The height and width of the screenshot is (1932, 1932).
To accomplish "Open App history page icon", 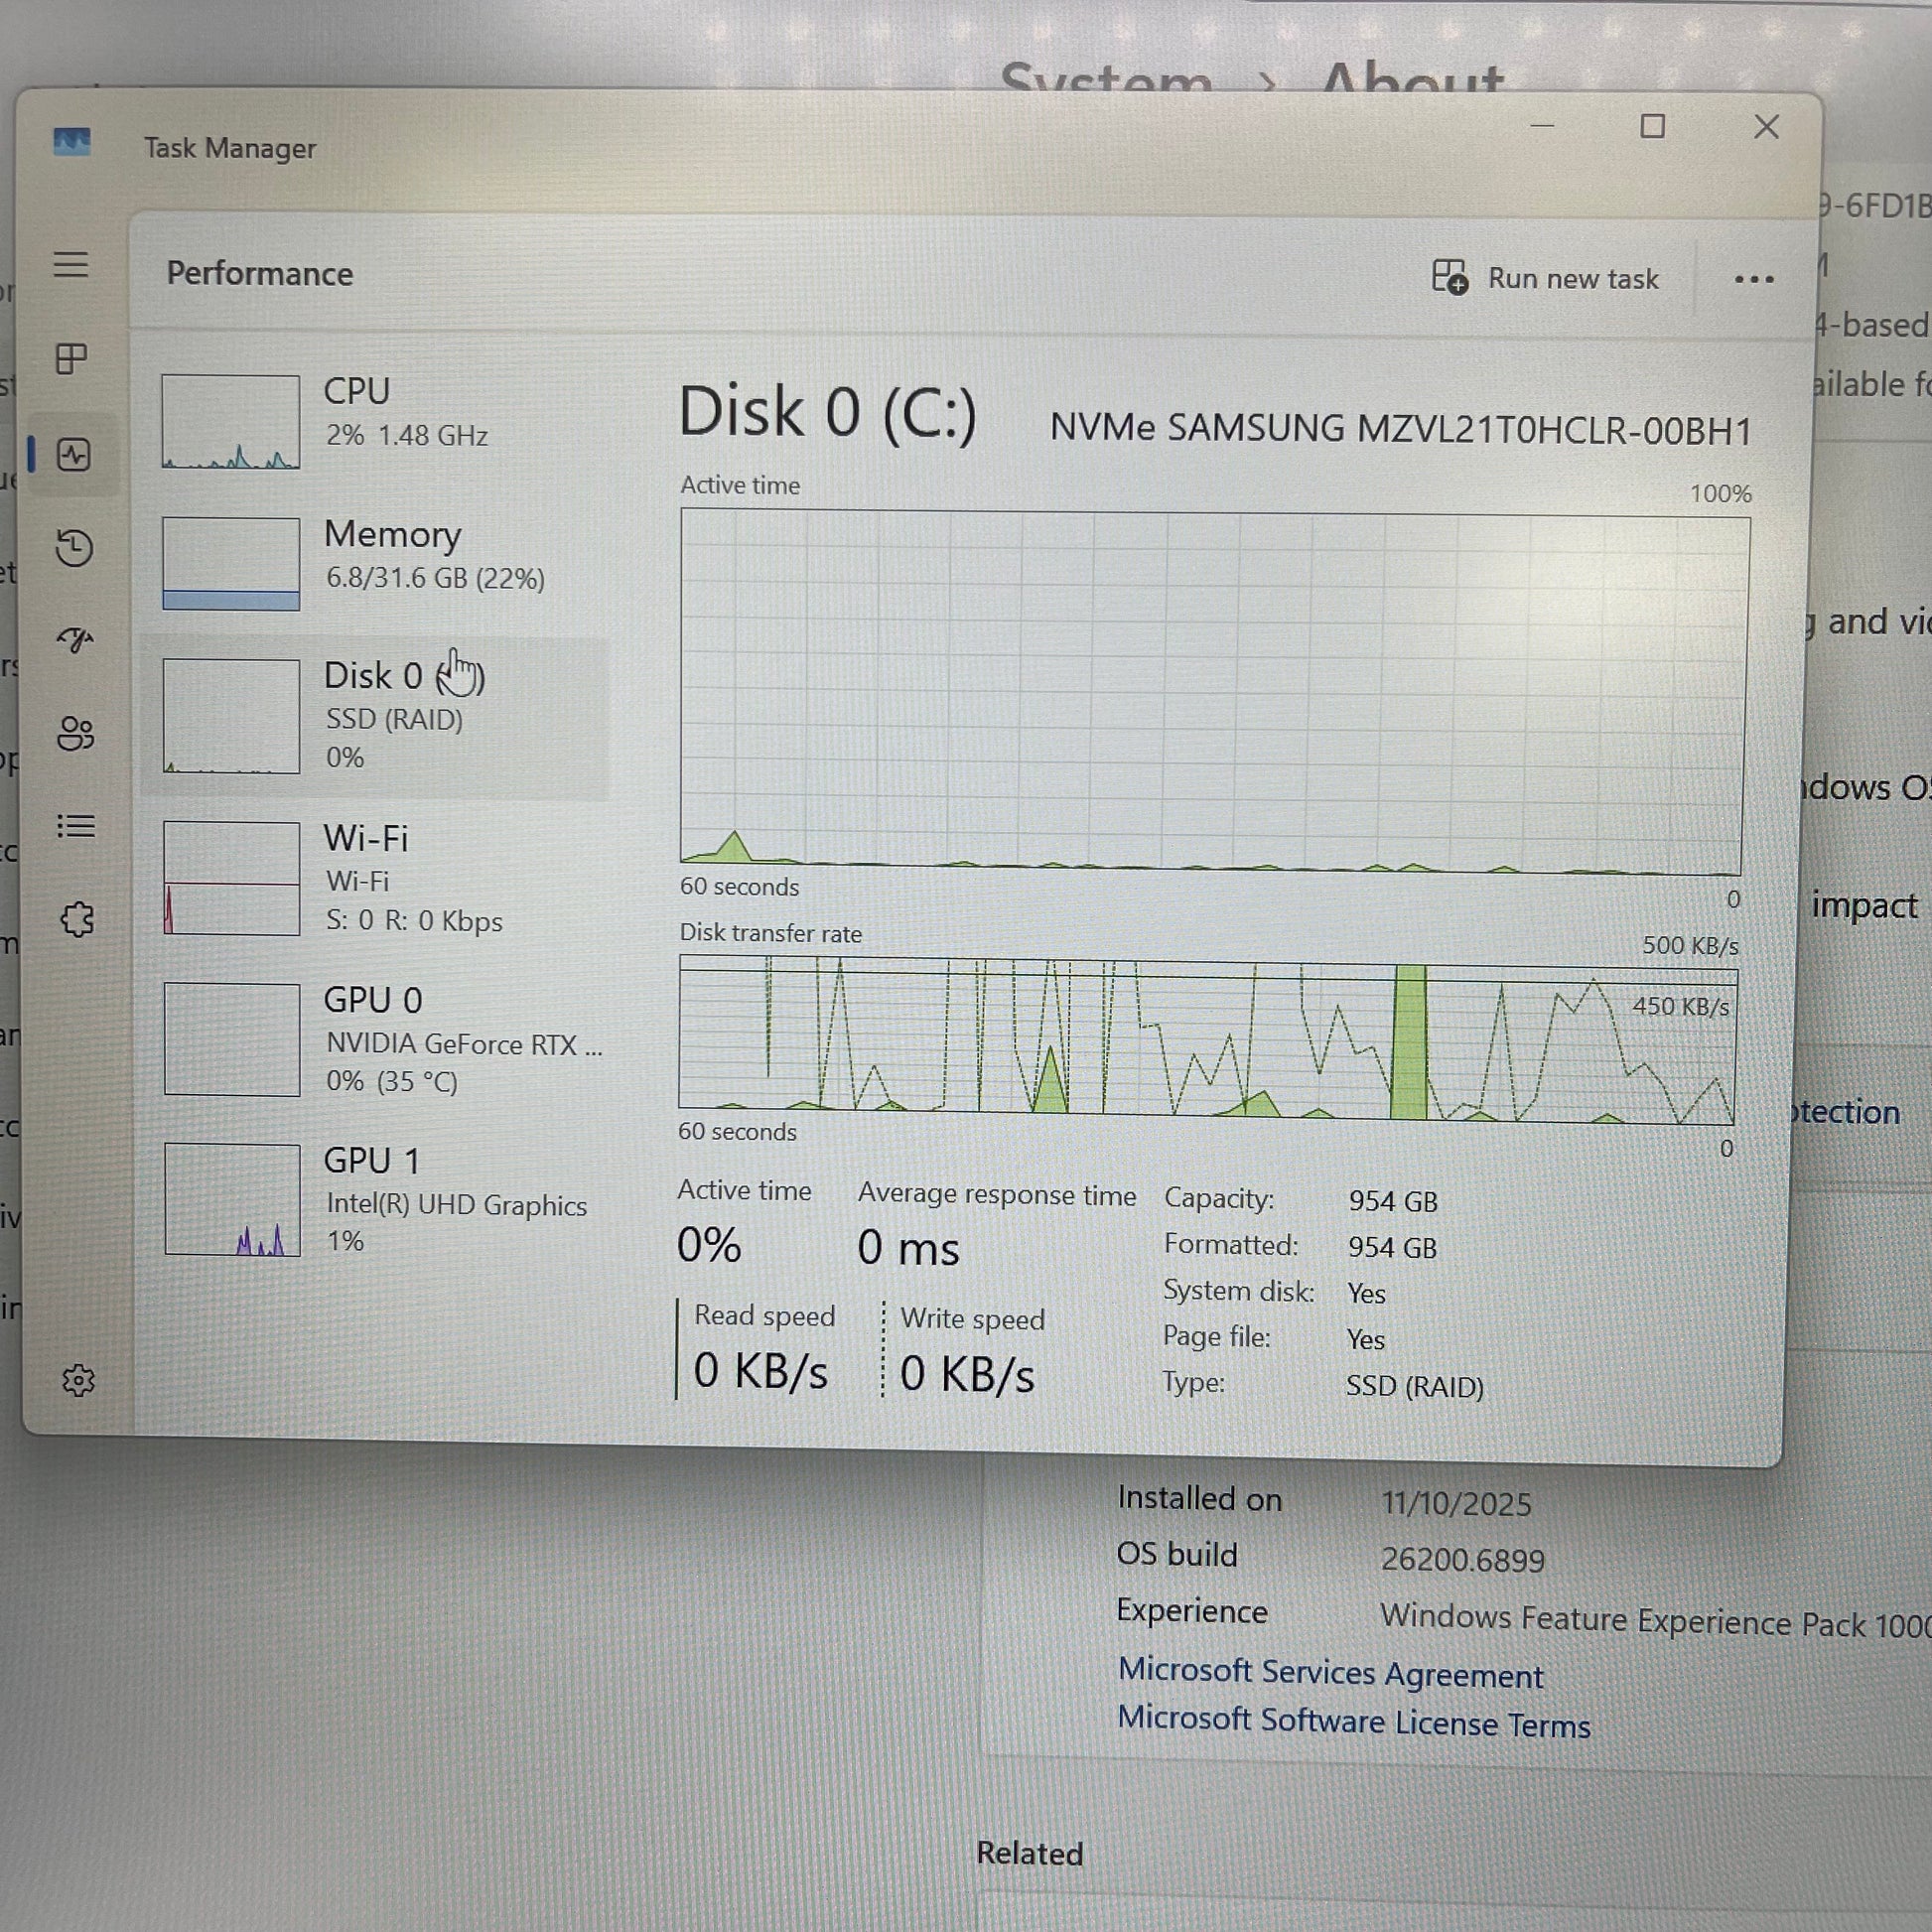I will [75, 548].
